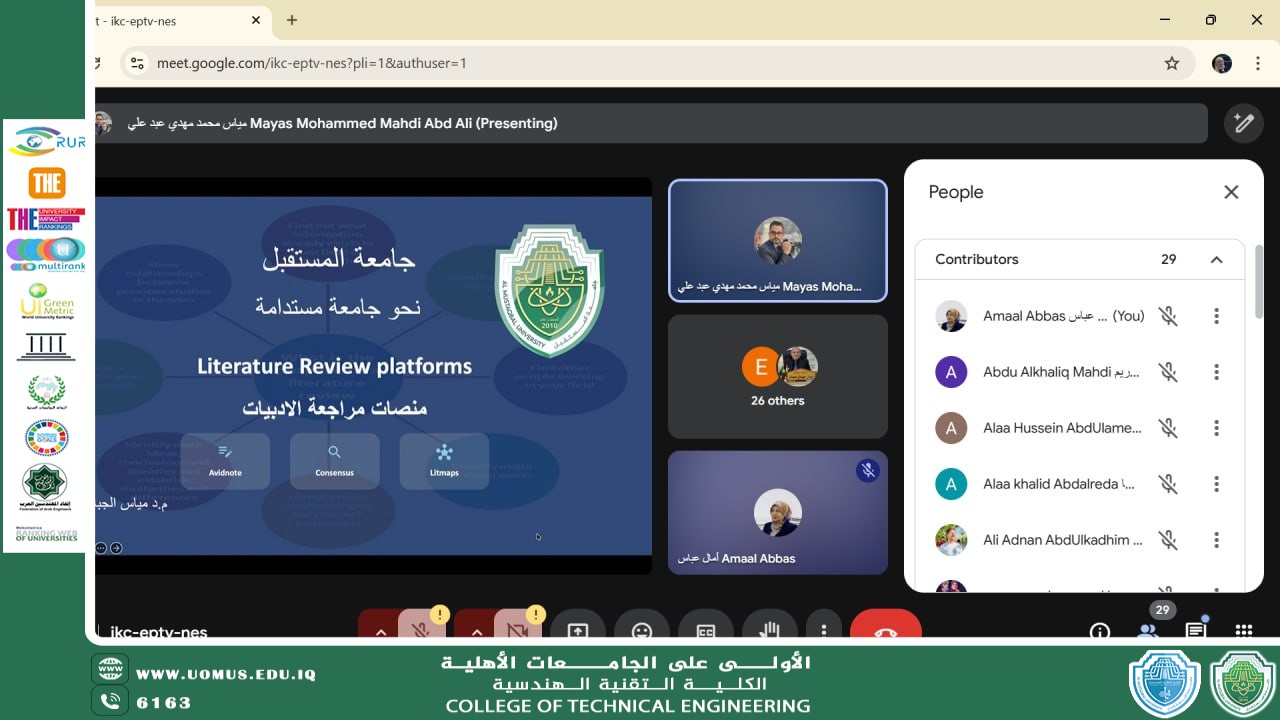Screen dimensions: 1280x720
Task: Open the activities grid icon
Action: point(1244,630)
